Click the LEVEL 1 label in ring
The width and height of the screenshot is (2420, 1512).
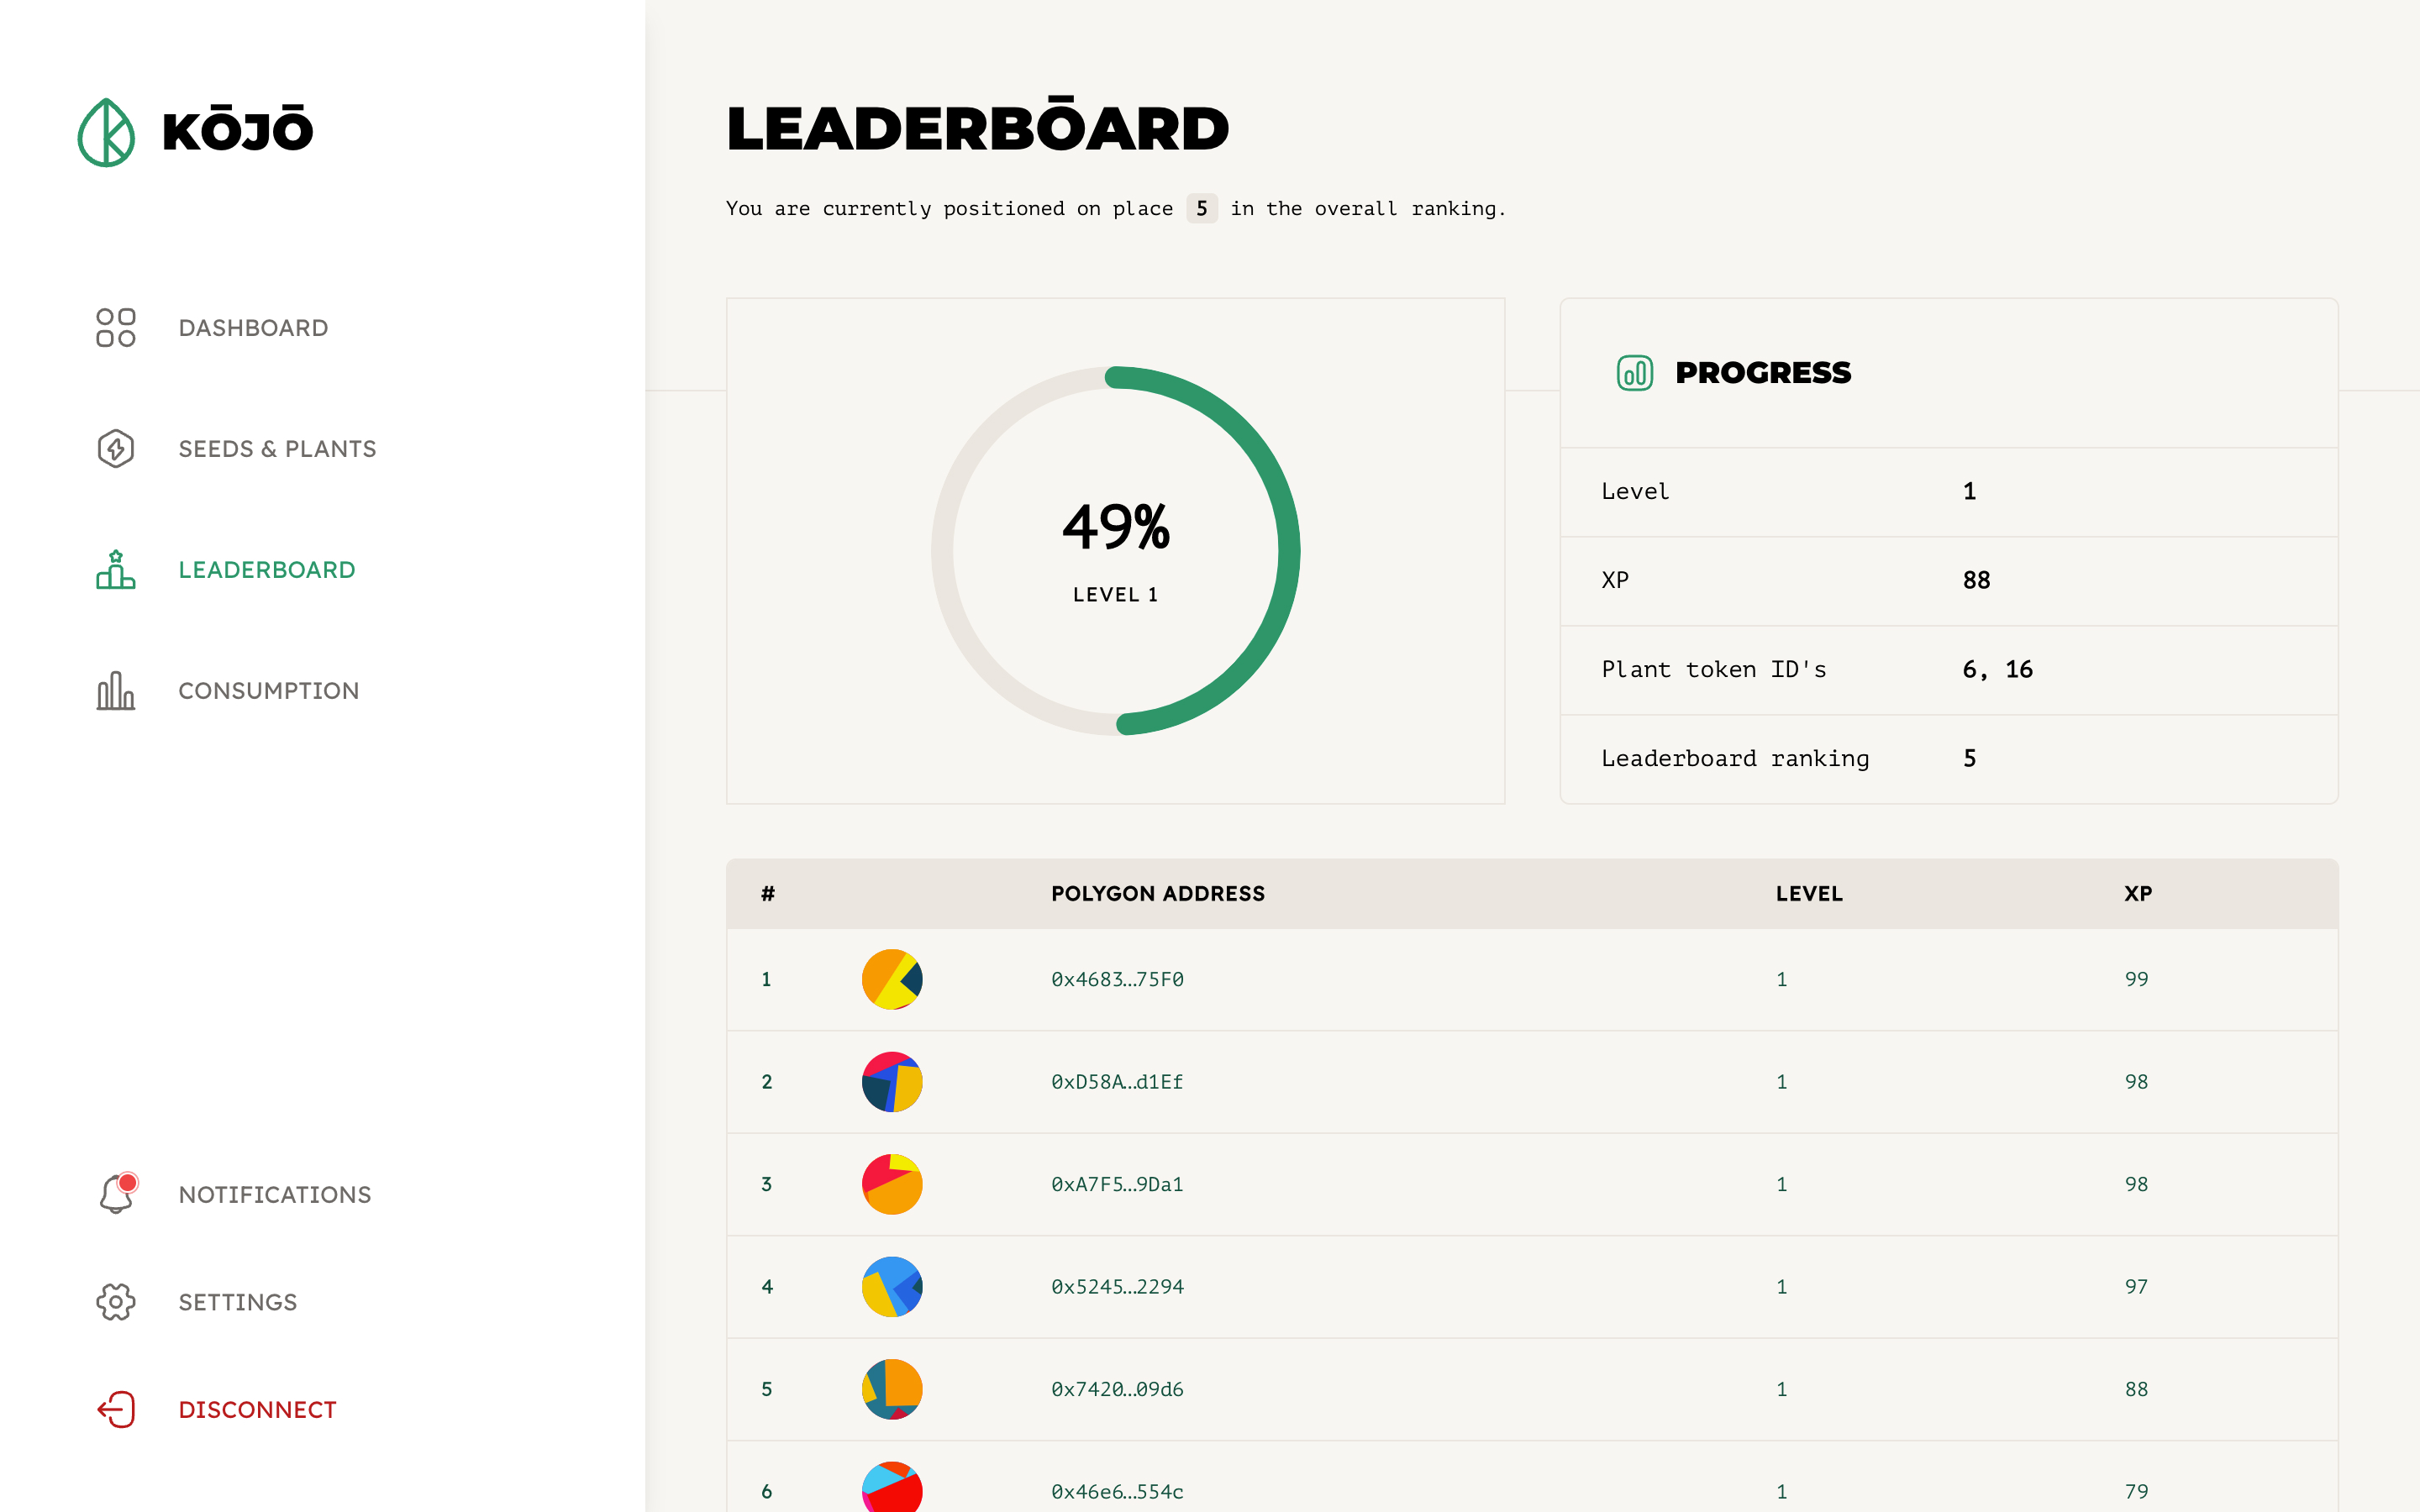click(x=1115, y=595)
